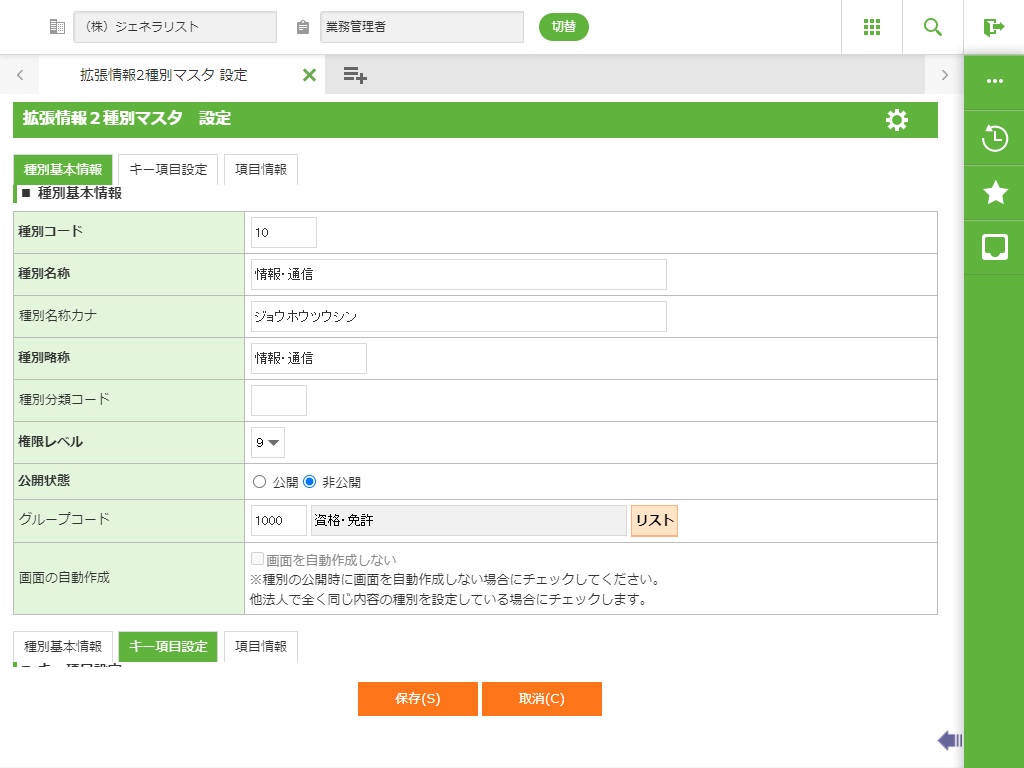Switch to the top キー項目設定 tab

pos(168,169)
